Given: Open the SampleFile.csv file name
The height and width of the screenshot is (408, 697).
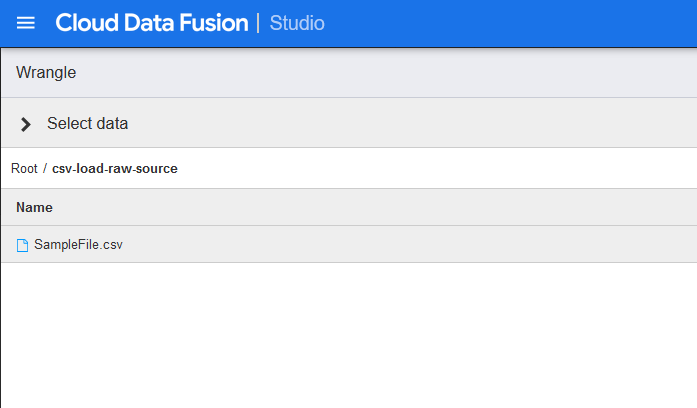Looking at the screenshot, I should pyautogui.click(x=78, y=244).
